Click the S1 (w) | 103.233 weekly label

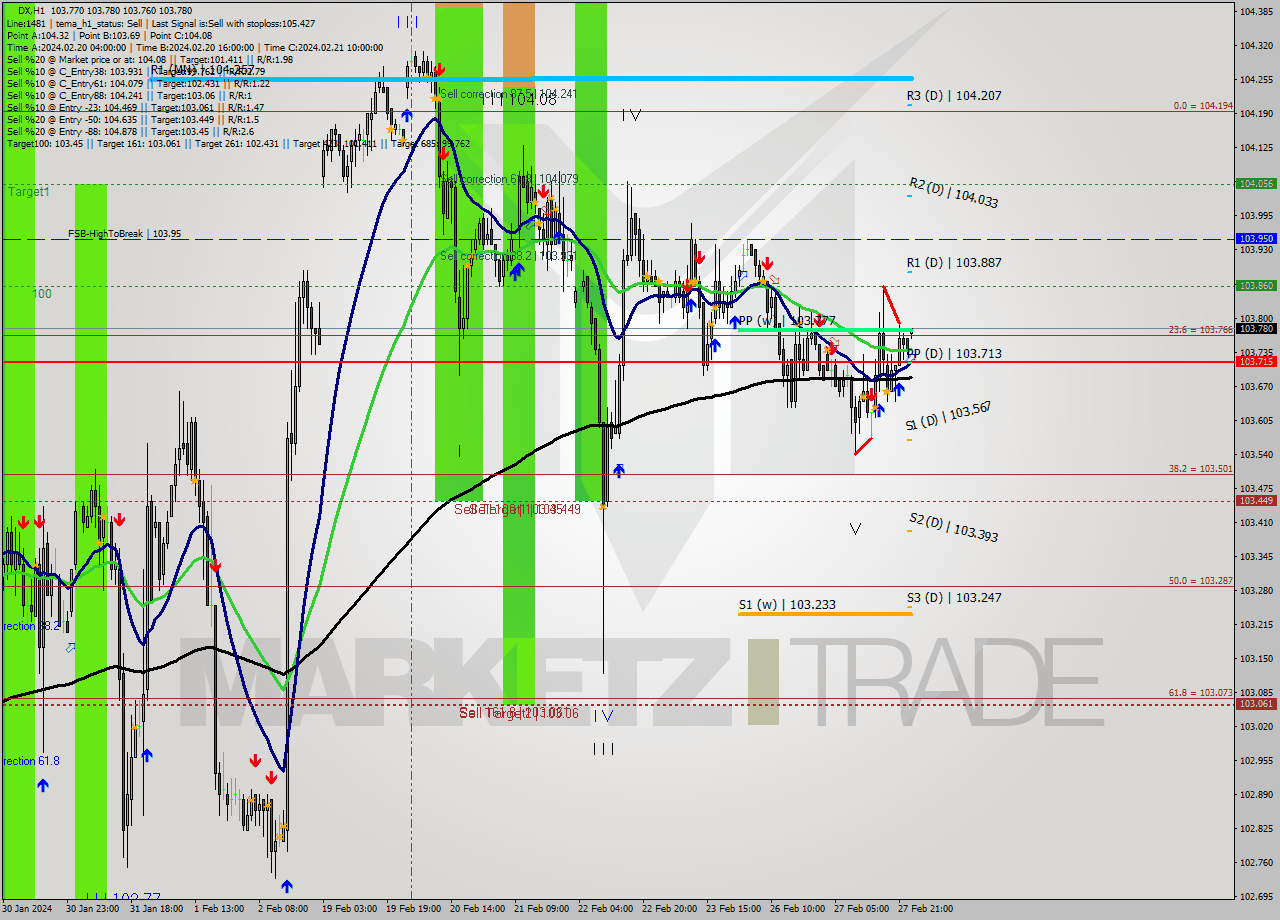coord(787,605)
